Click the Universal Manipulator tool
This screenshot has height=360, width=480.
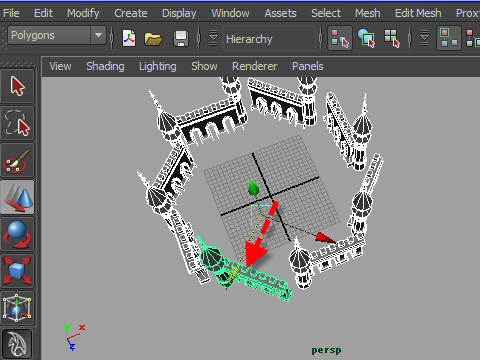click(x=17, y=308)
